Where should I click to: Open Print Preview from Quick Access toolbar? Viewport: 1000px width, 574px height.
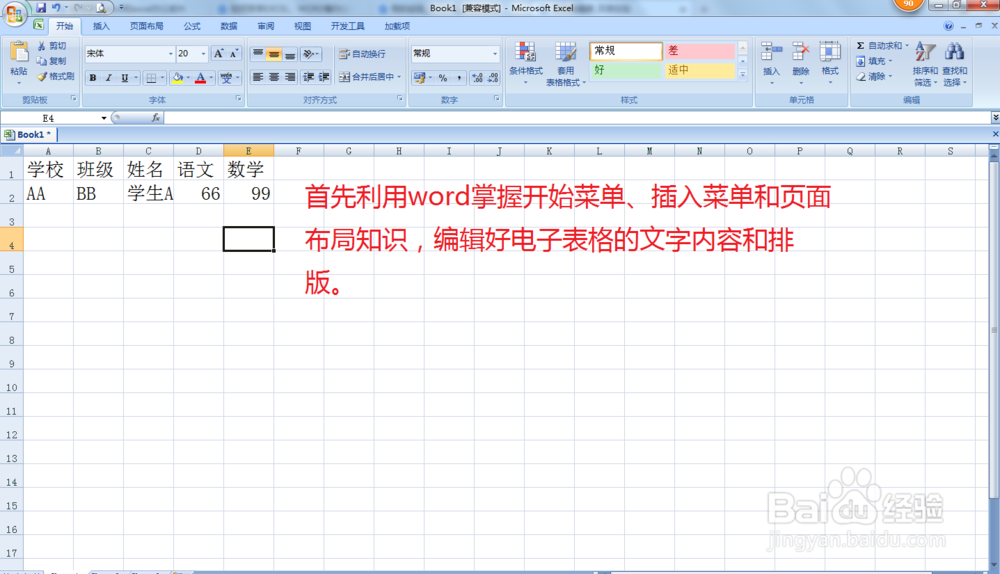(x=101, y=8)
